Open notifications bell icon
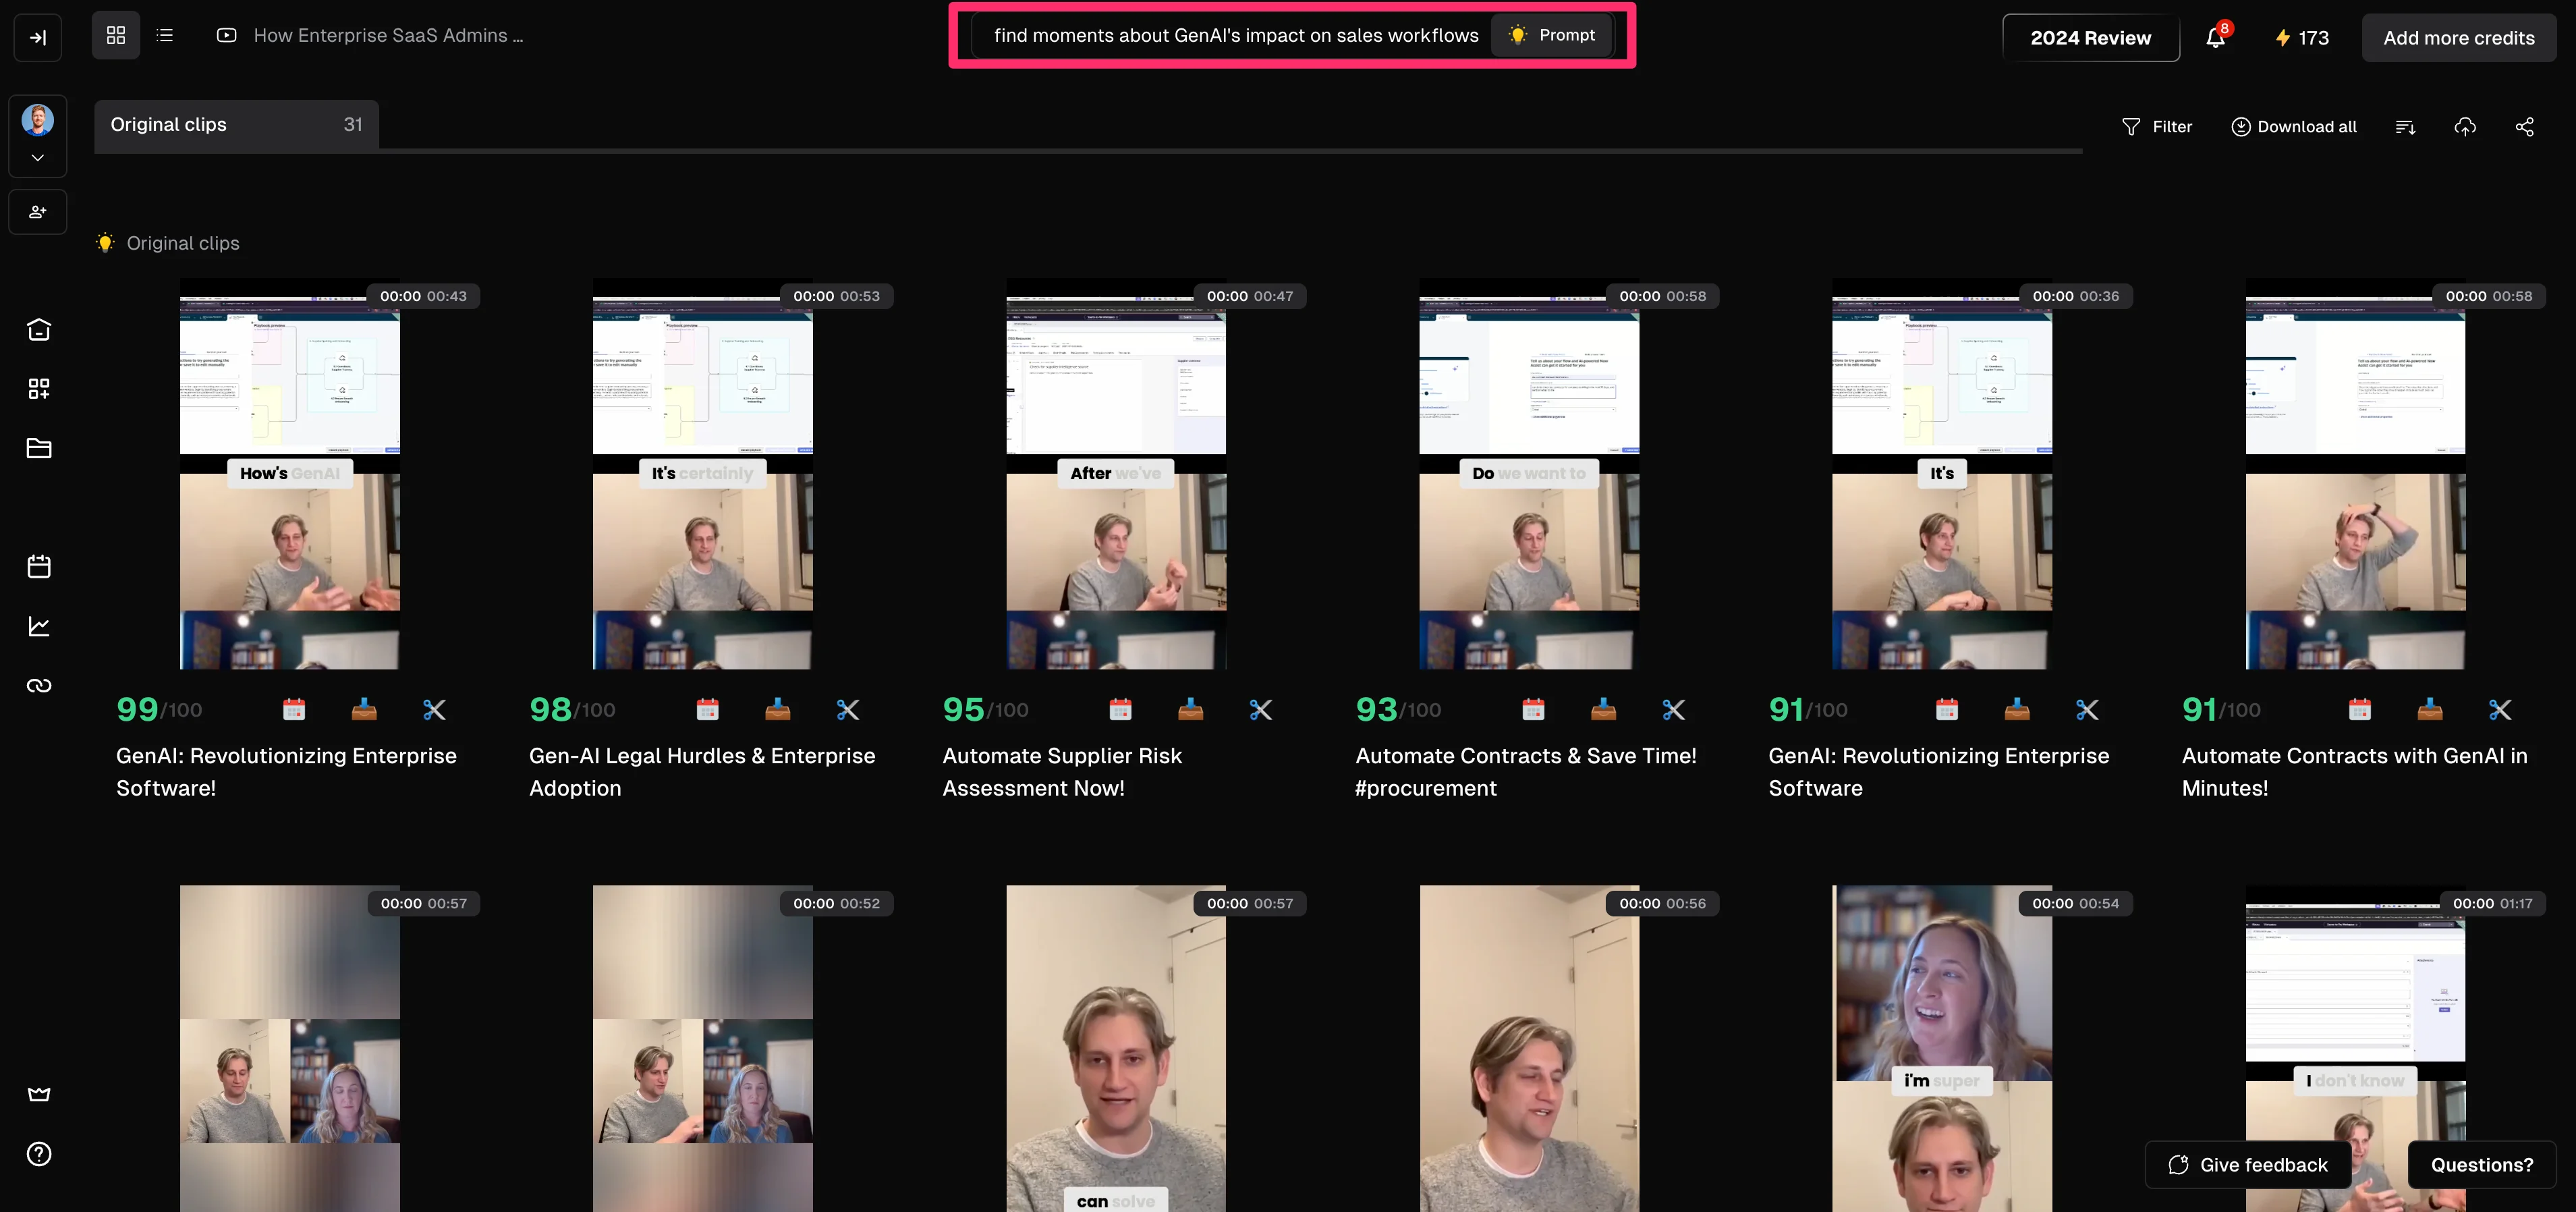This screenshot has height=1212, width=2576. pos(2215,37)
